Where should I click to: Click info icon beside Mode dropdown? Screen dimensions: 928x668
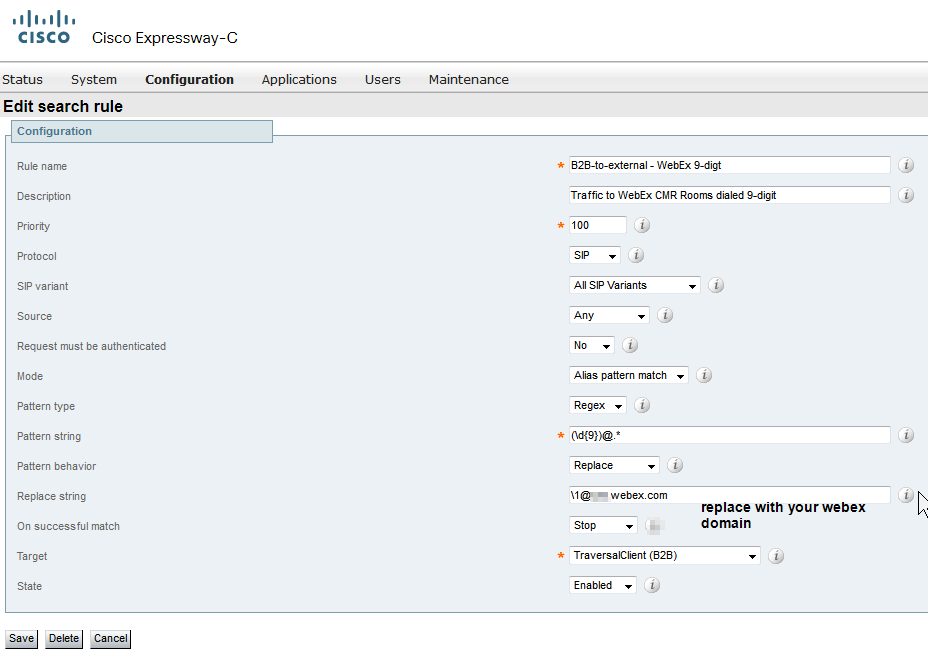tap(704, 375)
